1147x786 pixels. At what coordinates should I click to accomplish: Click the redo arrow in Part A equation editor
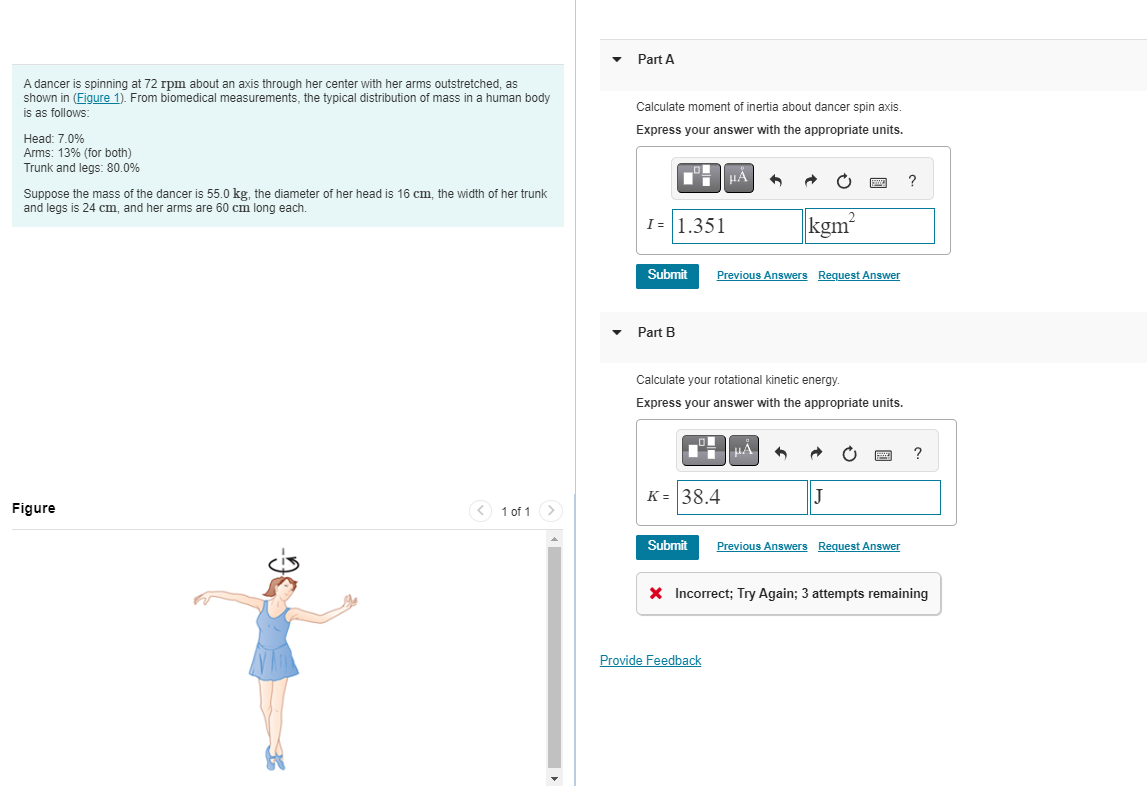(809, 179)
